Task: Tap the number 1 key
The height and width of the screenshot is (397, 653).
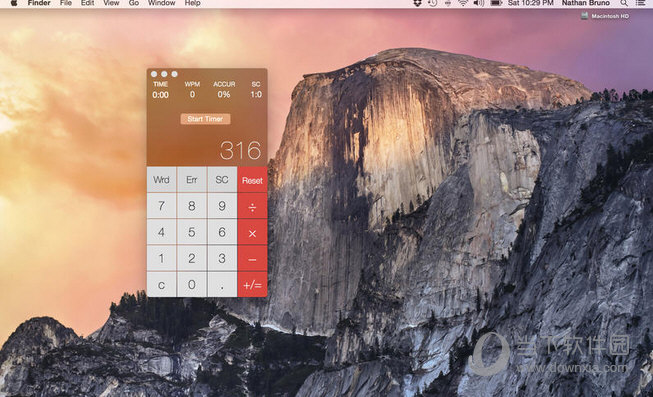Action: pyautogui.click(x=162, y=258)
